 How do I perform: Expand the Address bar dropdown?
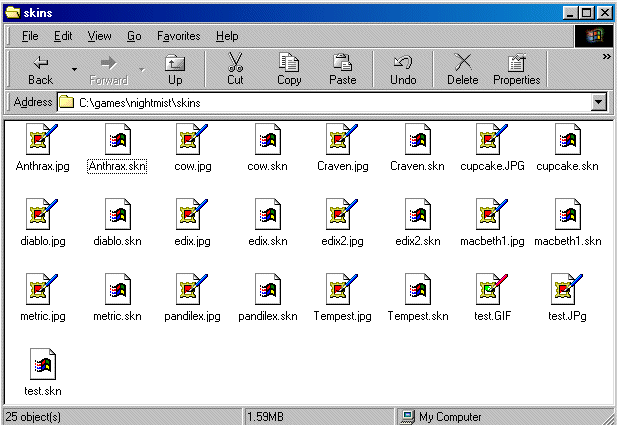coord(599,102)
